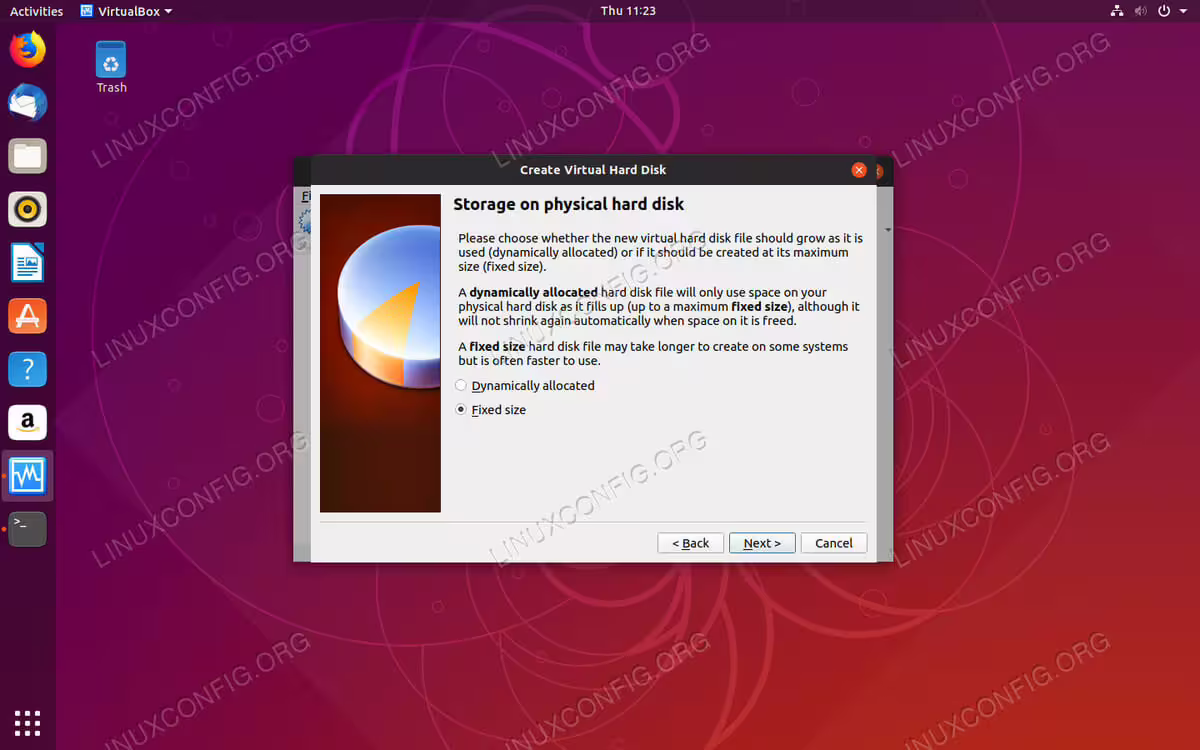1200x750 pixels.
Task: Click the Back button
Action: point(690,543)
